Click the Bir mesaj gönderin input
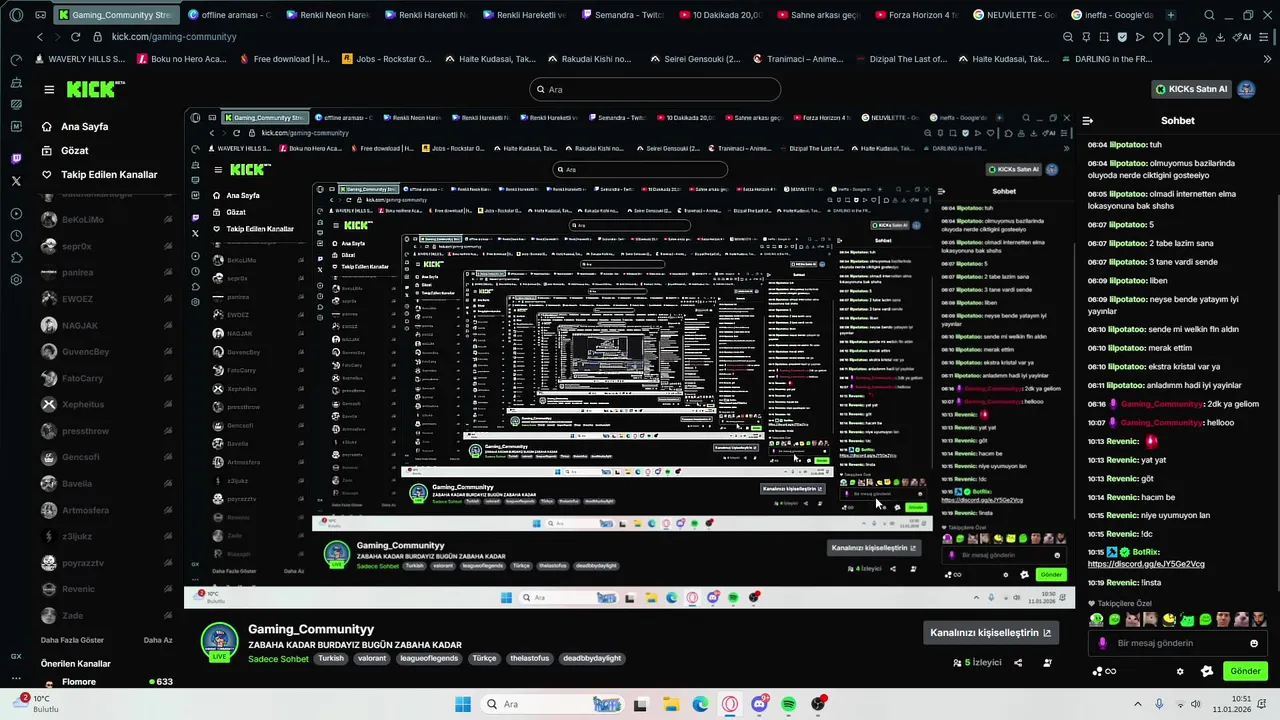Screen dimensions: 1280x720 click(1176, 643)
